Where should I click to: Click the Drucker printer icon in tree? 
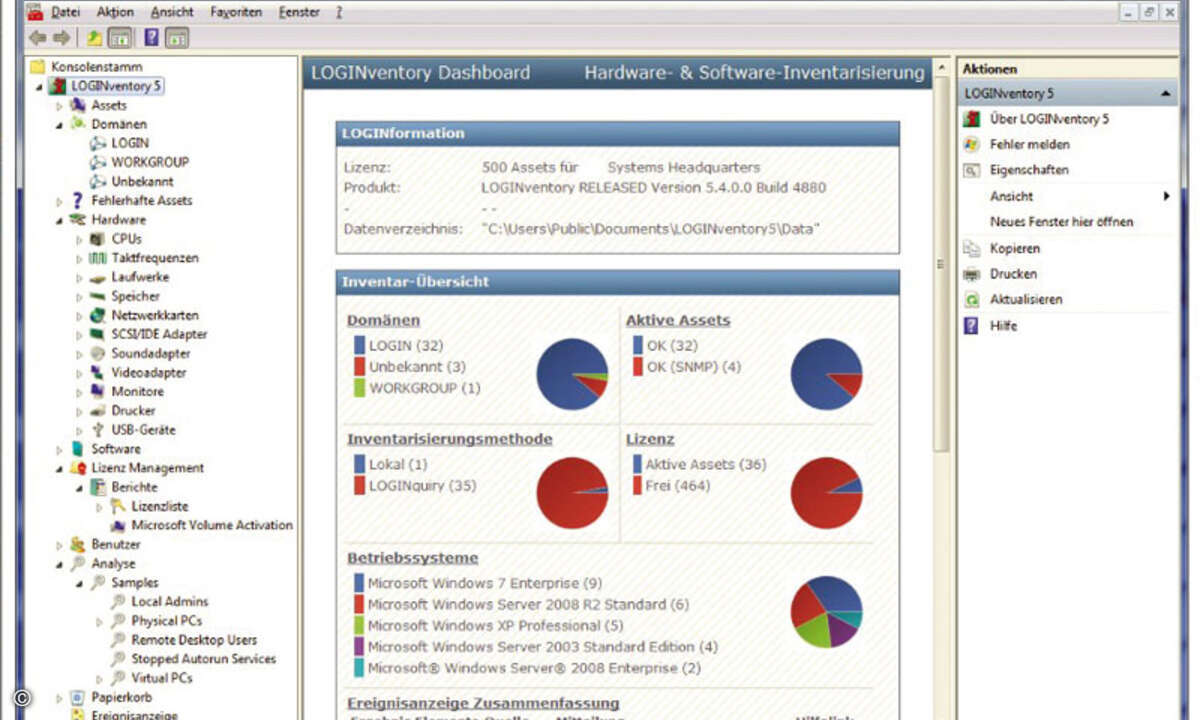click(97, 410)
